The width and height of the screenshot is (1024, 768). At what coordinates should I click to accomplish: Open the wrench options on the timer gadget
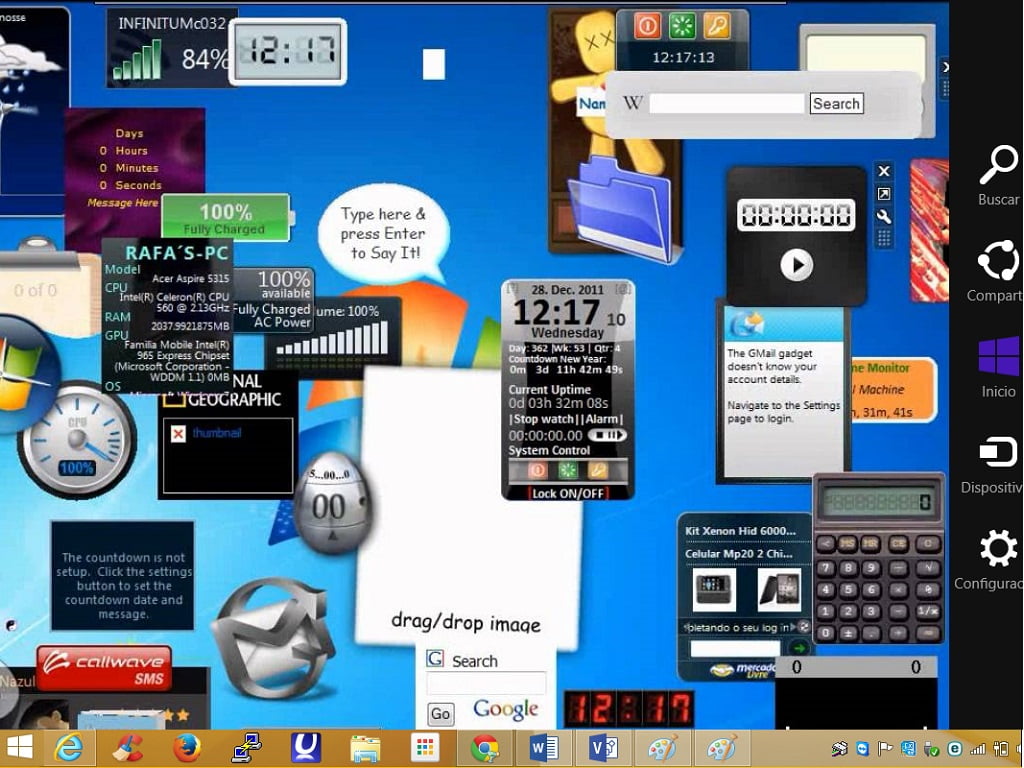pyautogui.click(x=884, y=216)
